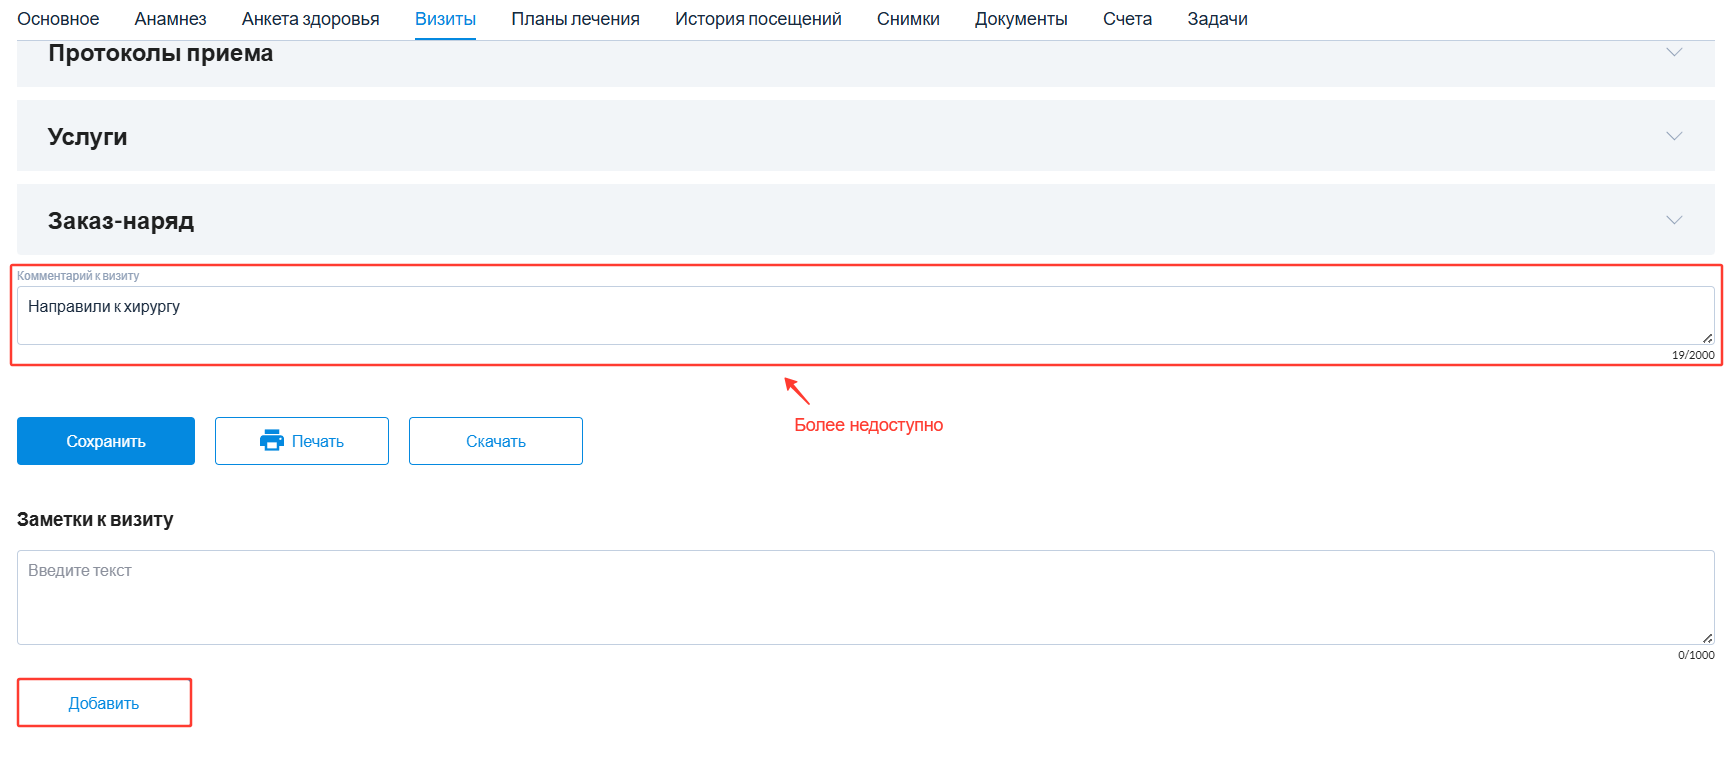Click the Услуги heading
Image resolution: width=1726 pixels, height=770 pixels.
(x=87, y=137)
